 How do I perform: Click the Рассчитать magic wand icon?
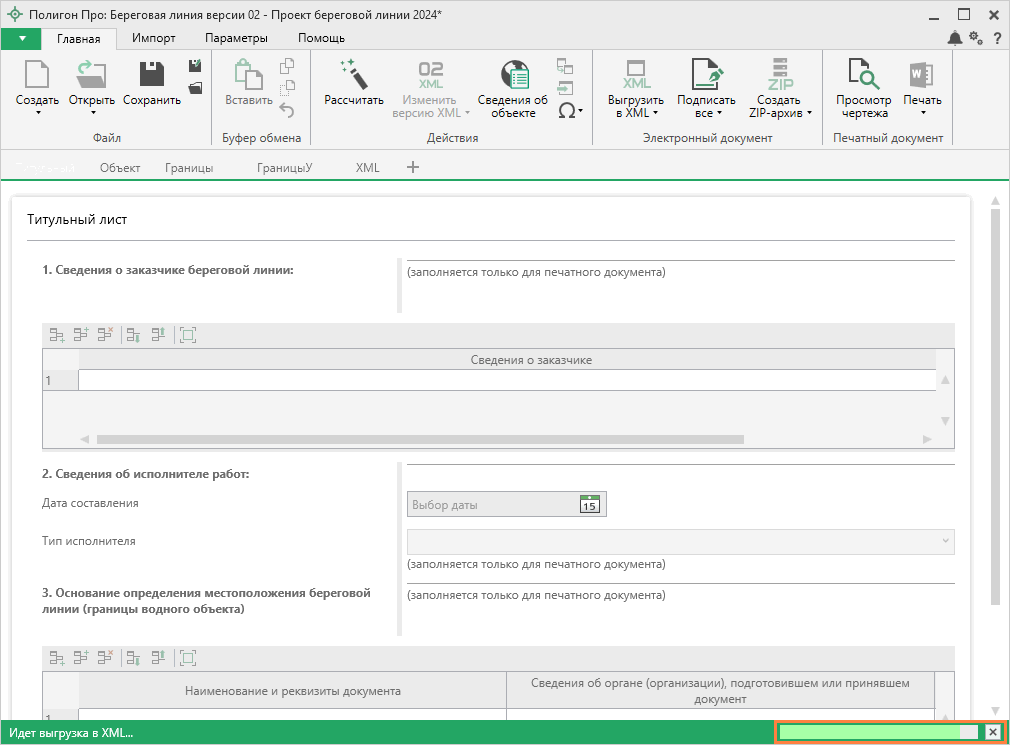tap(354, 74)
